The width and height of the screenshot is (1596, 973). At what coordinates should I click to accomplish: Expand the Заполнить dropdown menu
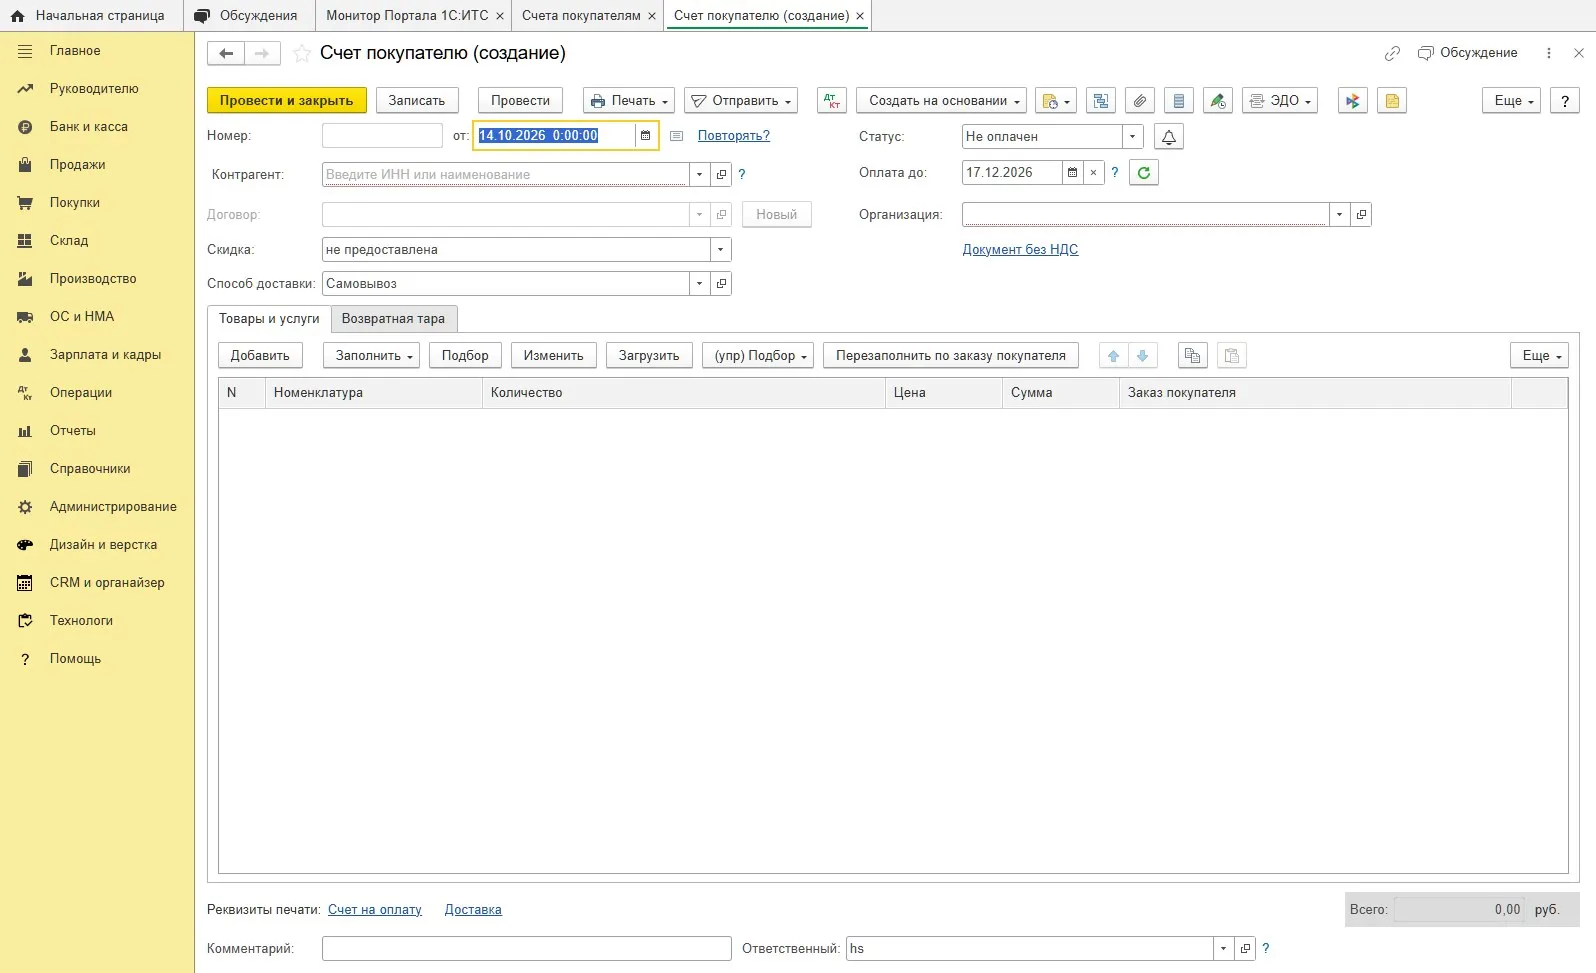(x=371, y=355)
